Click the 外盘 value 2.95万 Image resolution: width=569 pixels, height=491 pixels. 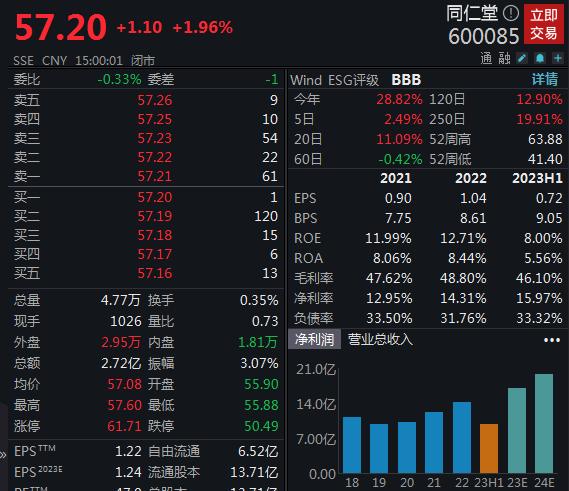(121, 342)
